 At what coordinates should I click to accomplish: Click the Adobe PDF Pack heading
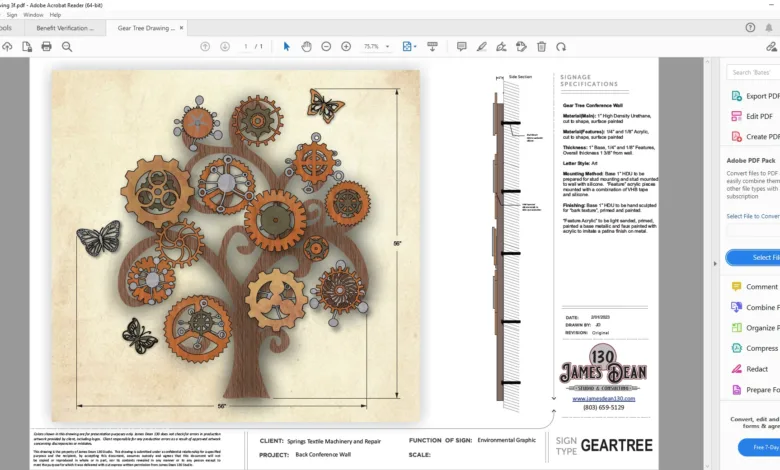(751, 161)
